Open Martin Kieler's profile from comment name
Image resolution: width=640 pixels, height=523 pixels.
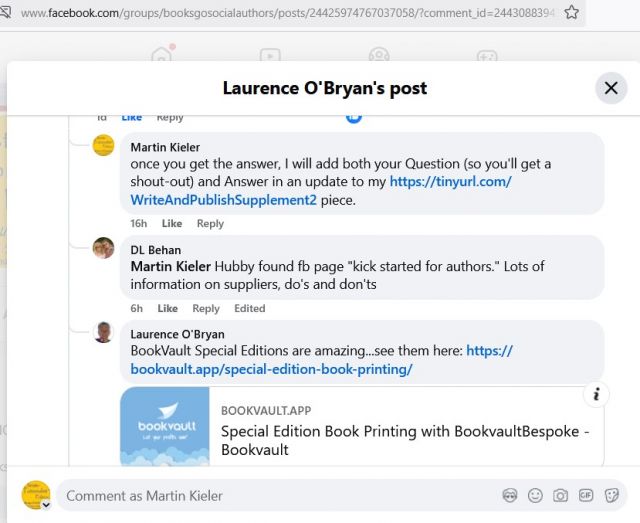pos(165,147)
